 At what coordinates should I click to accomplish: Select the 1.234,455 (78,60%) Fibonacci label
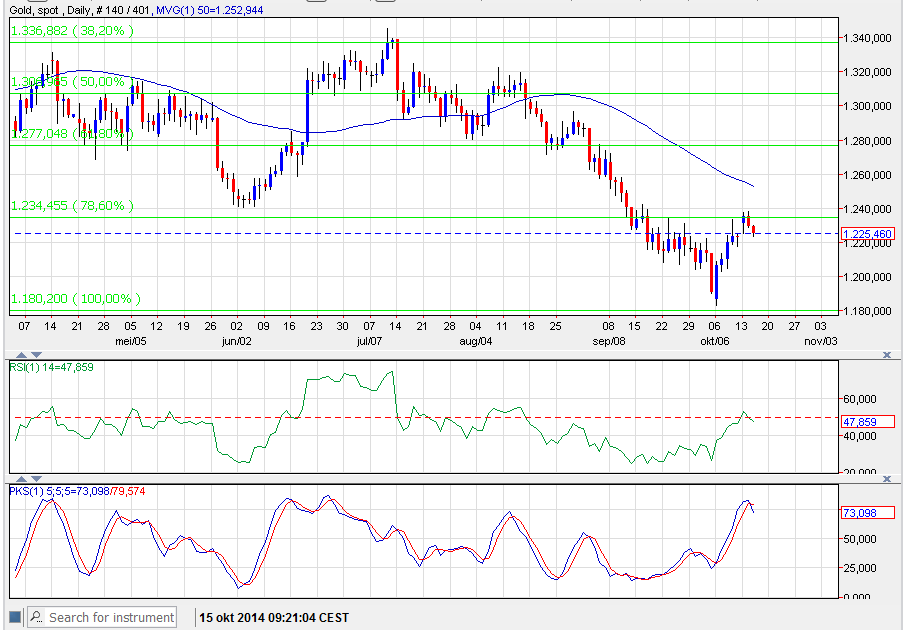pyautogui.click(x=72, y=206)
